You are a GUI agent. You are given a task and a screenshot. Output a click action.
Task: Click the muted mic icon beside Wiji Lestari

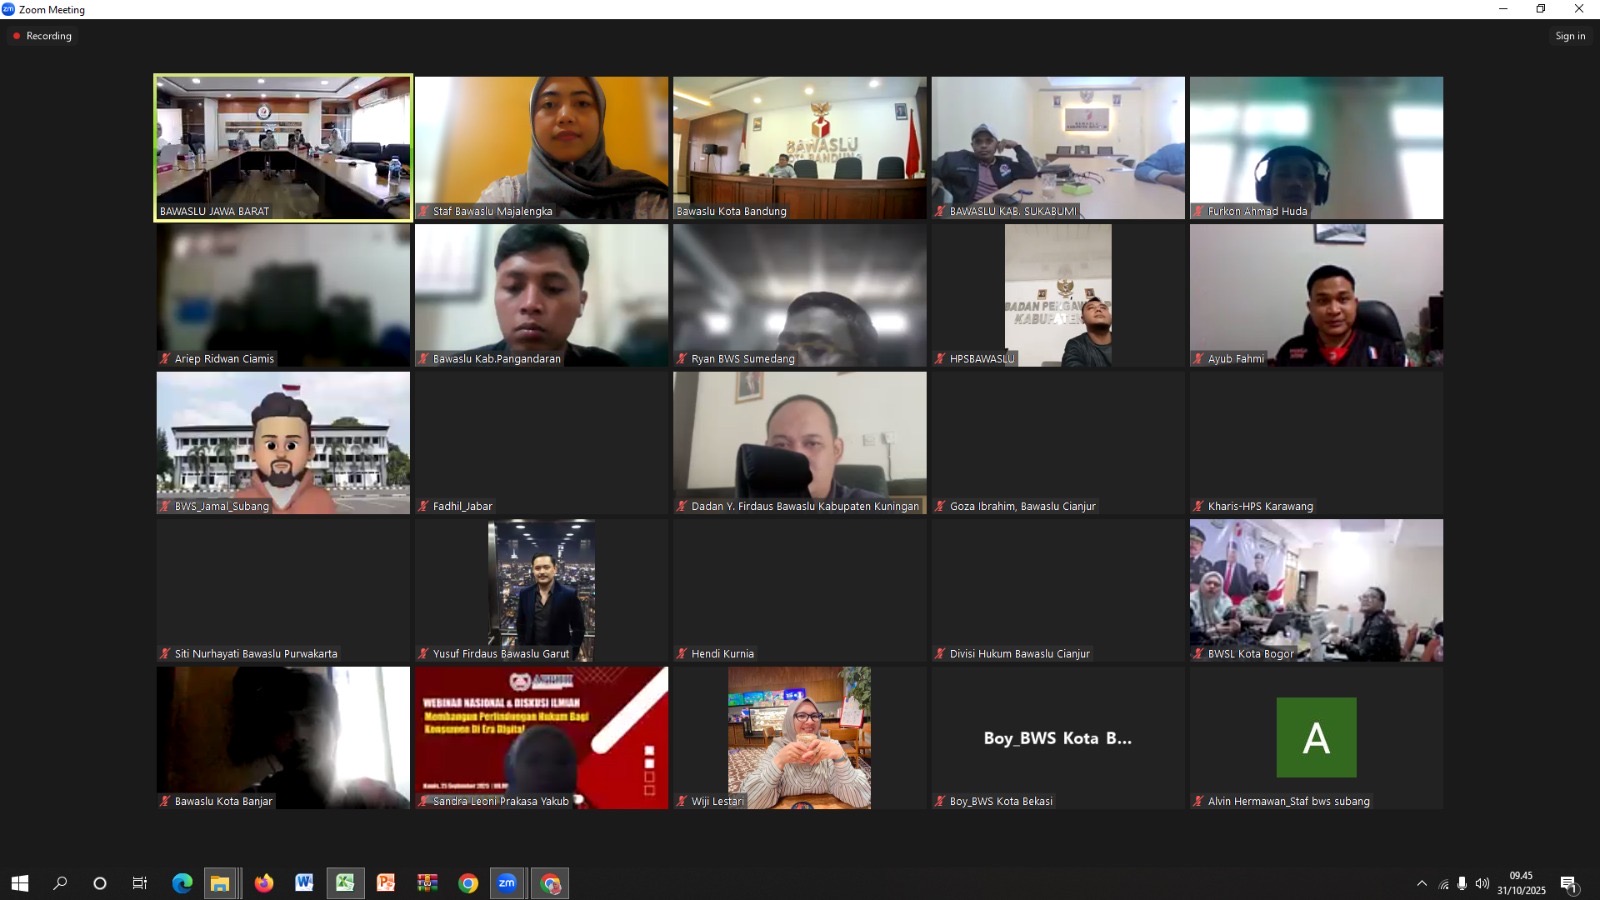tap(682, 801)
